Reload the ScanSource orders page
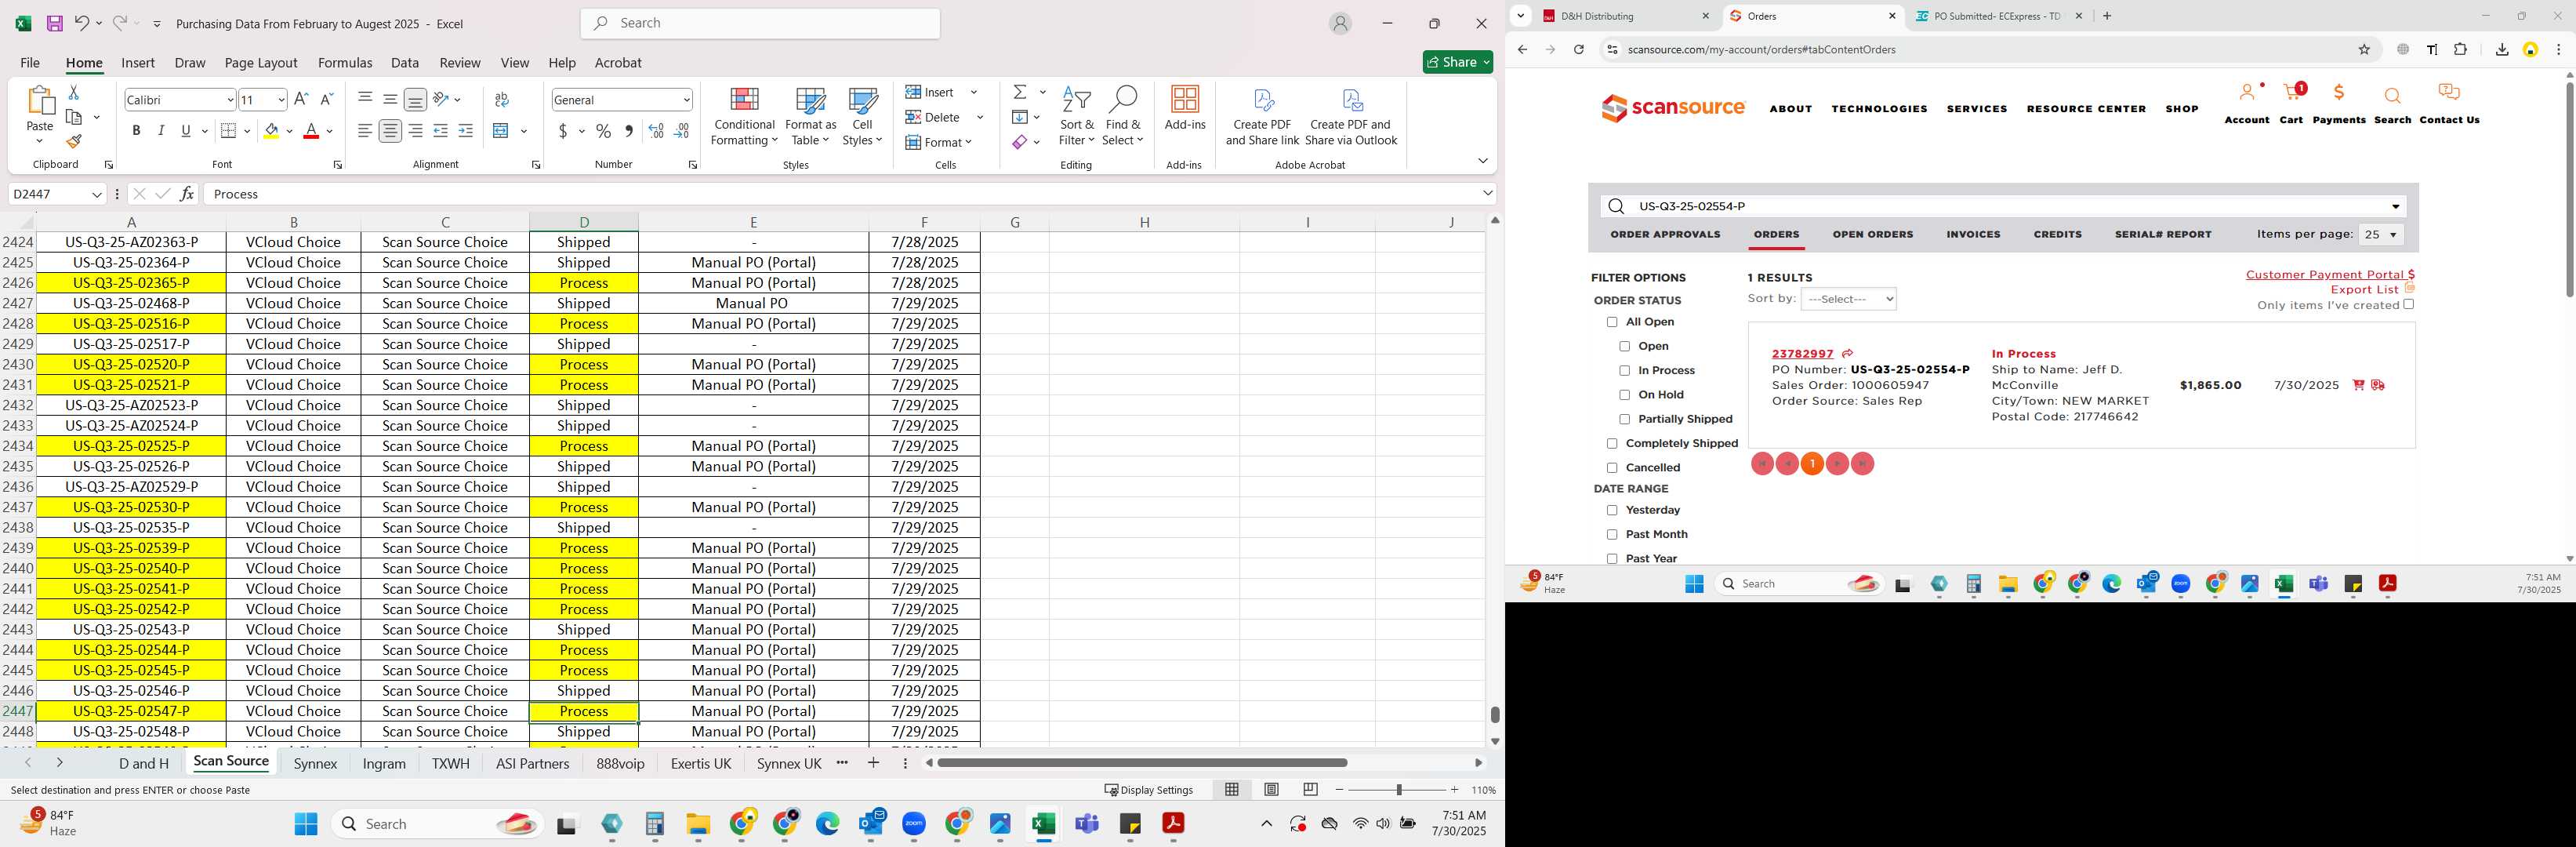 1579,49
